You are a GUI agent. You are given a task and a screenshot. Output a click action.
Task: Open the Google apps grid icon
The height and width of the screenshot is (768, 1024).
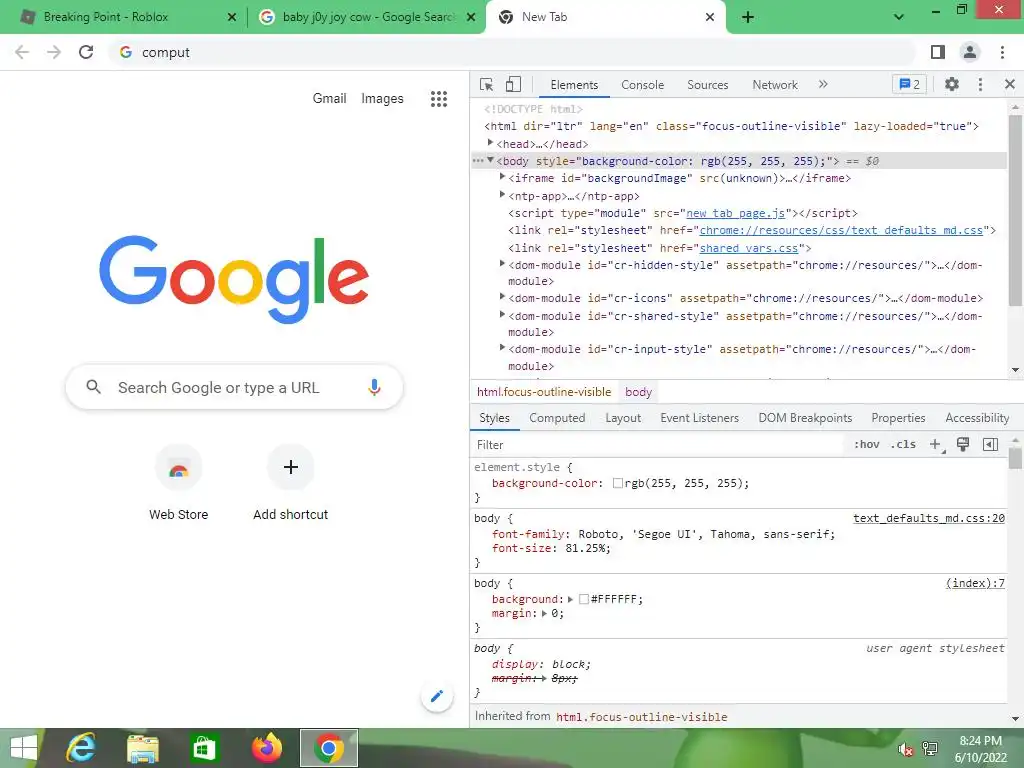coord(439,99)
